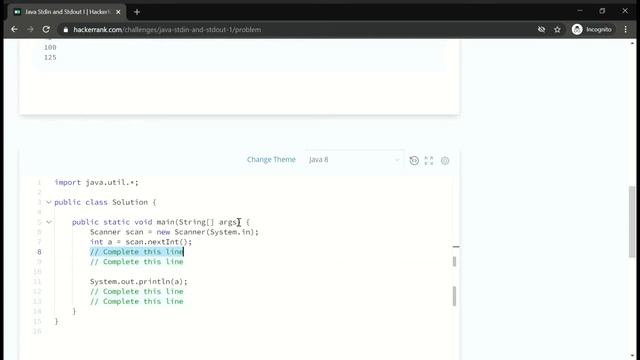Collapse the public class Solution fold arrow

49,202
